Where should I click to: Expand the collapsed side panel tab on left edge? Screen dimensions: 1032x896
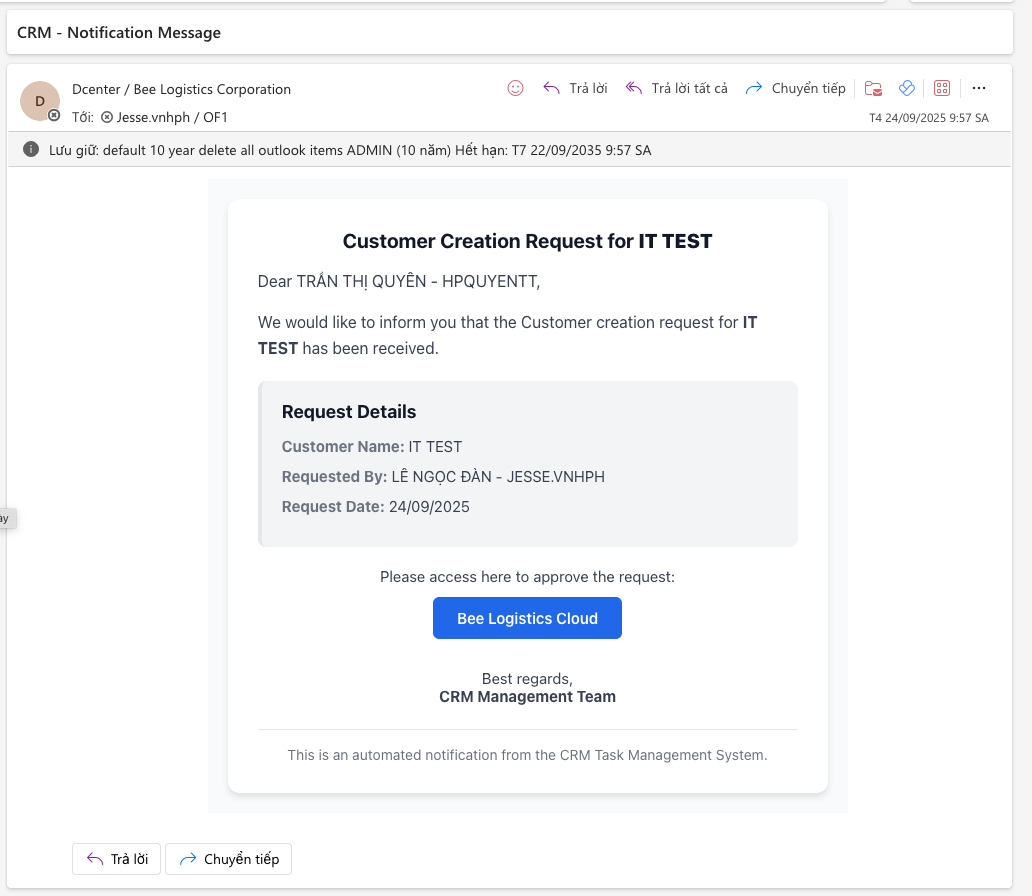point(5,518)
